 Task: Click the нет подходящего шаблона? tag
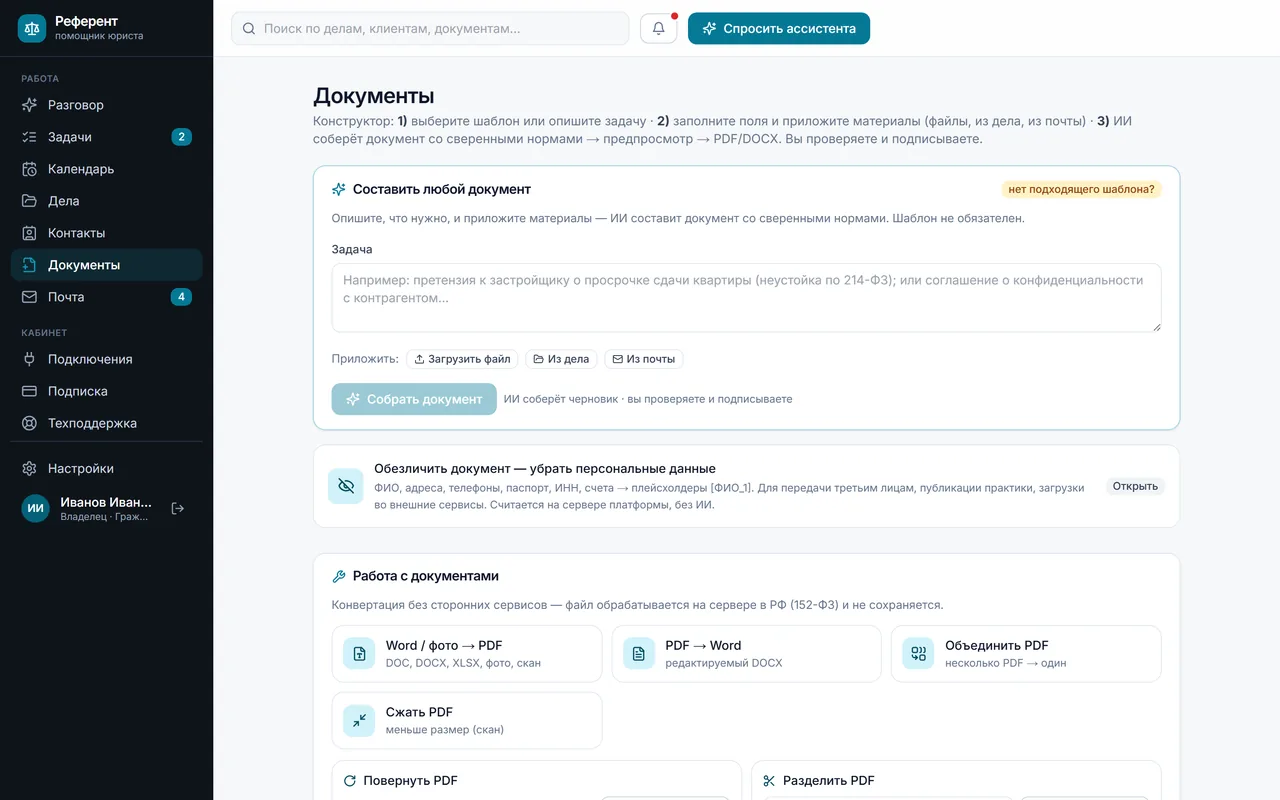[x=1081, y=189]
